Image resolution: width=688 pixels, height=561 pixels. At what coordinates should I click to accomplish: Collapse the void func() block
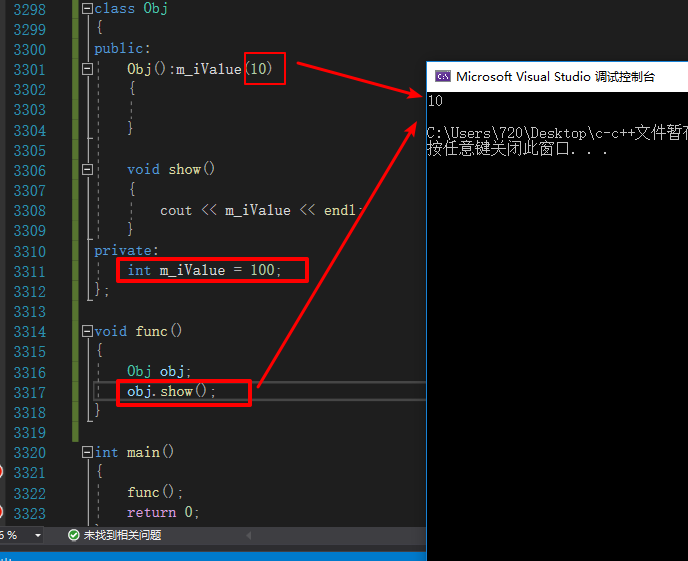(87, 331)
